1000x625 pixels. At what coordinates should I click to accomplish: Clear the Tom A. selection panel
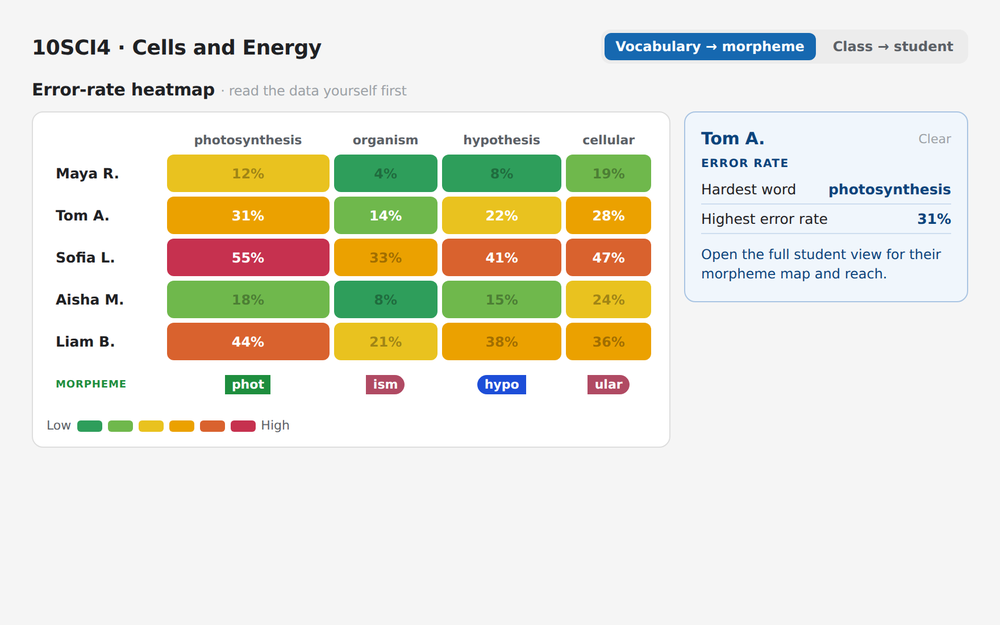tap(934, 139)
